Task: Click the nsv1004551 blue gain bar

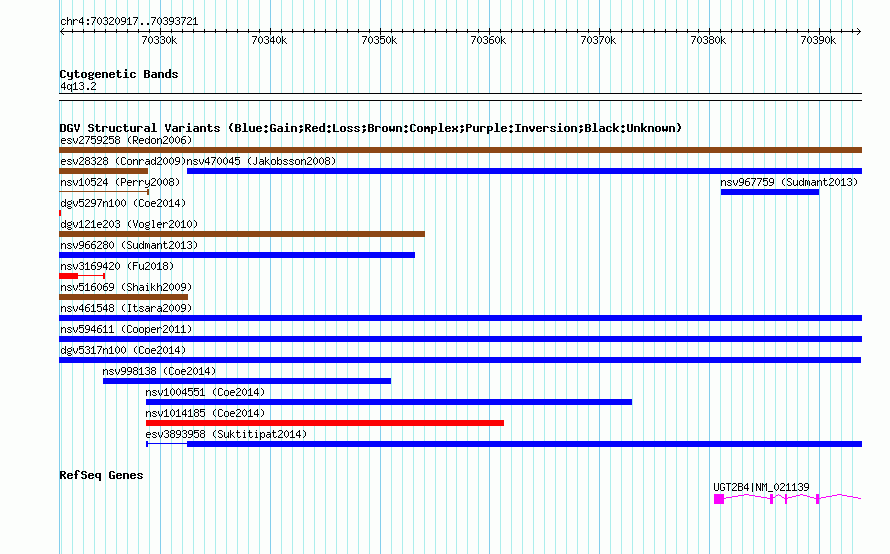Action: tap(389, 402)
